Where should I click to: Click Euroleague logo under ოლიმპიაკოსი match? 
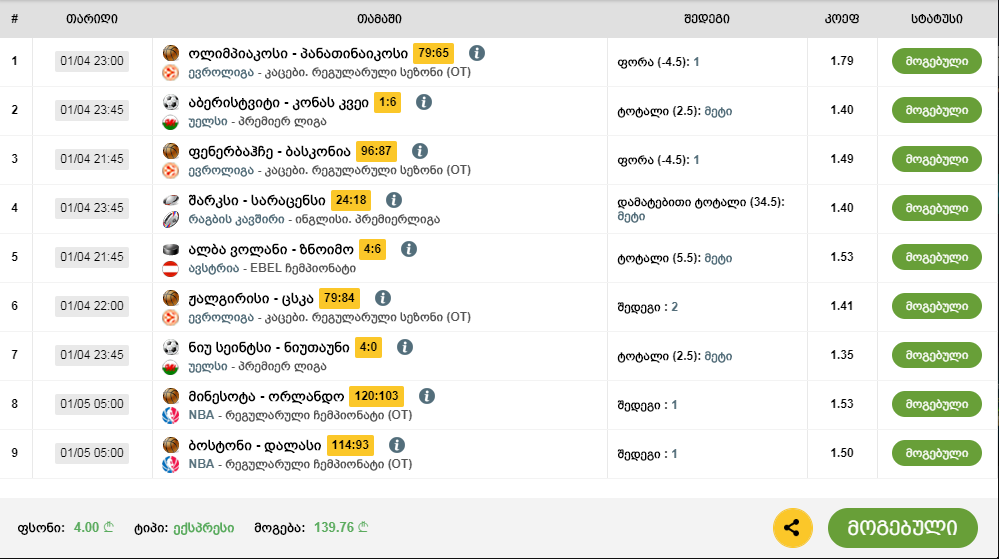(171, 73)
